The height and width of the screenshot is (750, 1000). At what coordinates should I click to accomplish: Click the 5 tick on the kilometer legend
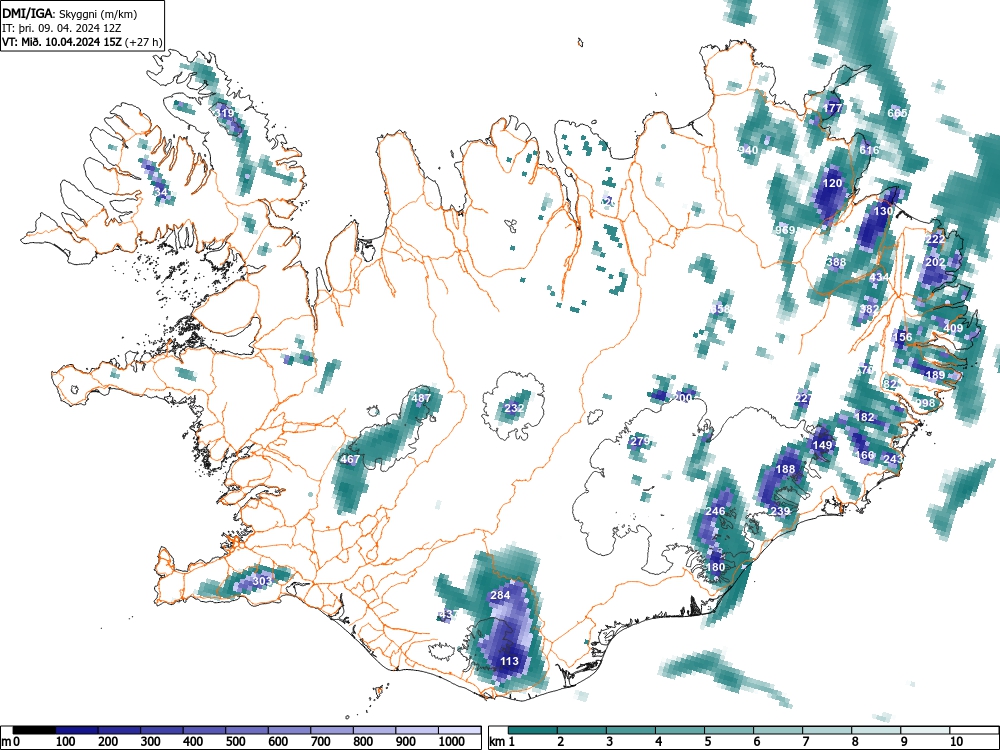[x=708, y=742]
